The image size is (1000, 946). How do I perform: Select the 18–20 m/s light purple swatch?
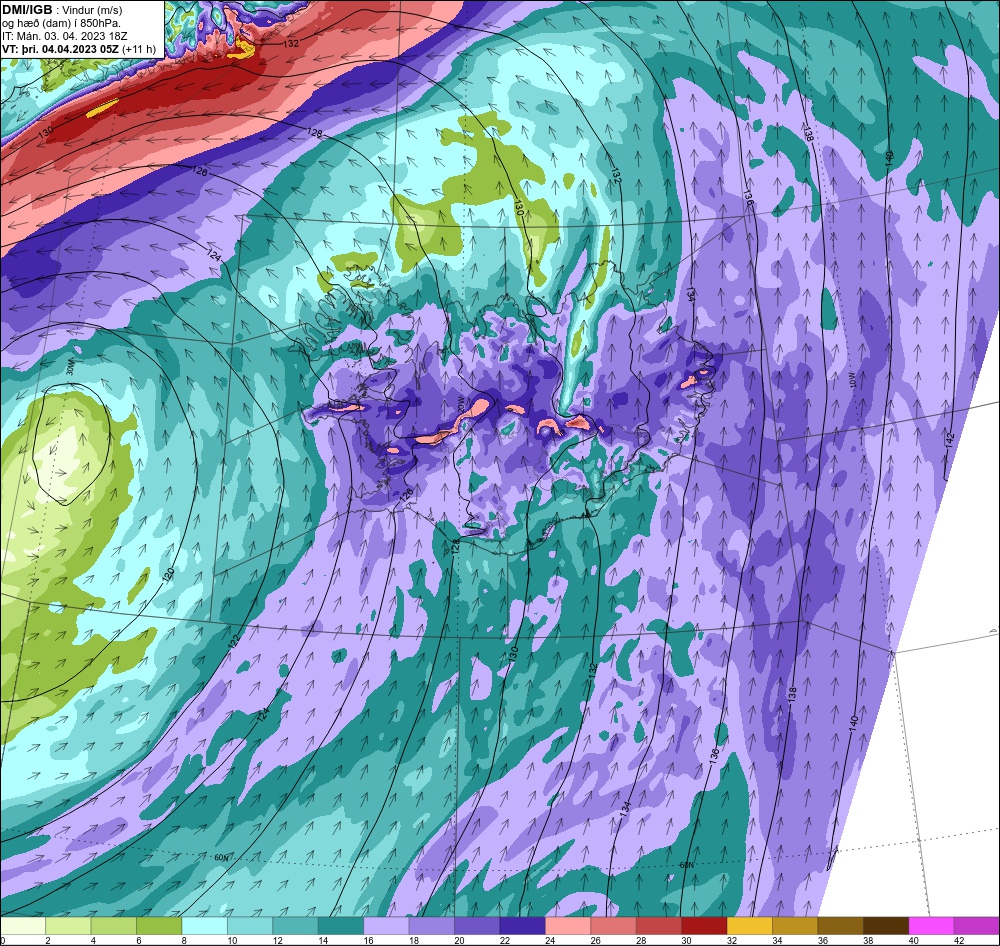432,926
